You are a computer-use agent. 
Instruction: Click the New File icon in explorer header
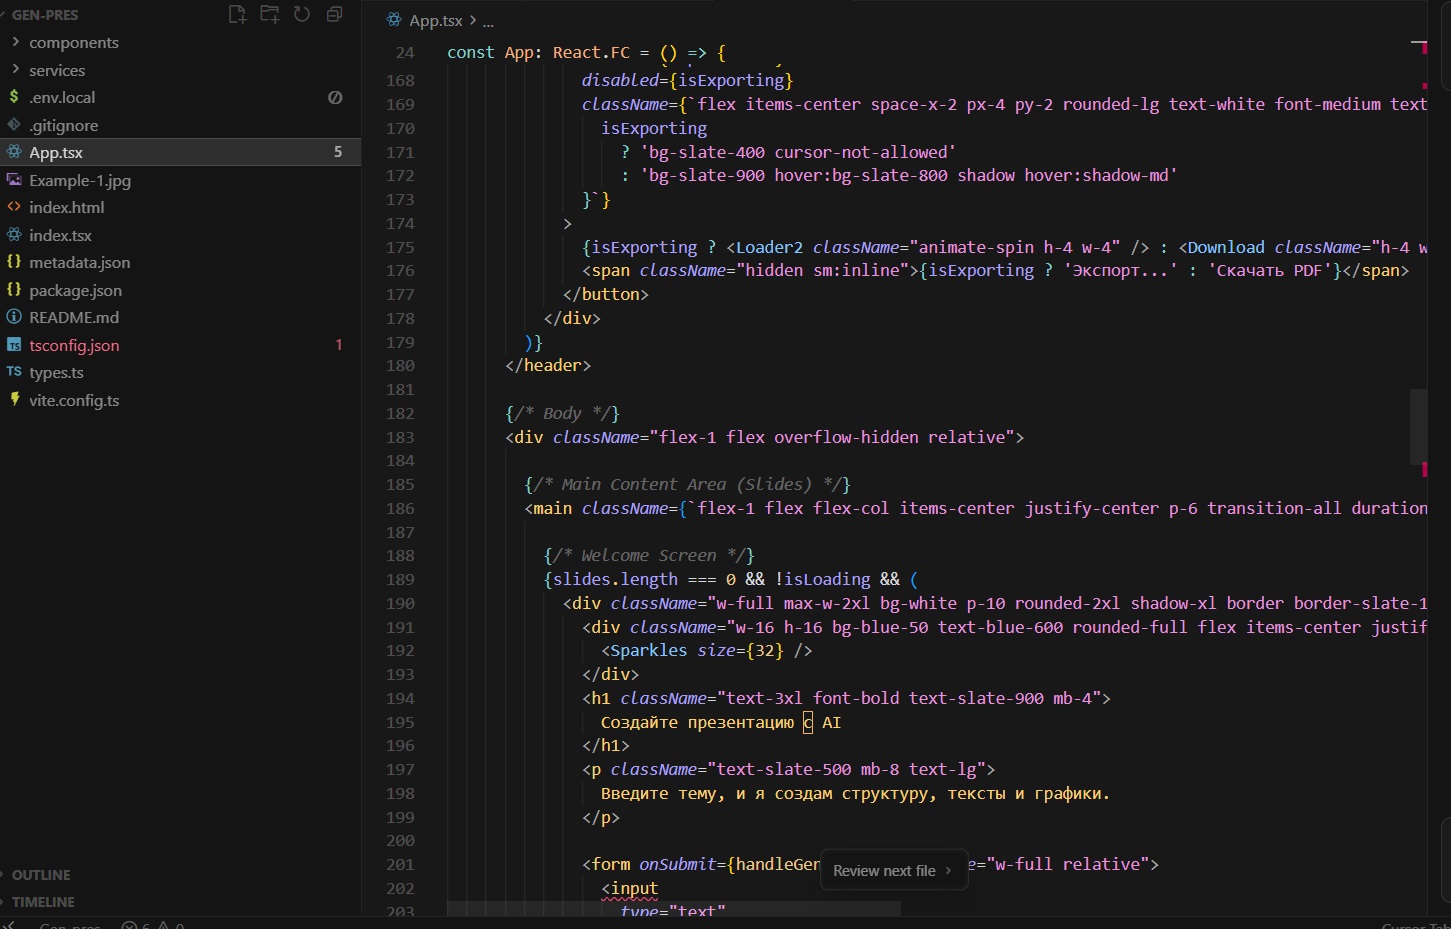(237, 14)
